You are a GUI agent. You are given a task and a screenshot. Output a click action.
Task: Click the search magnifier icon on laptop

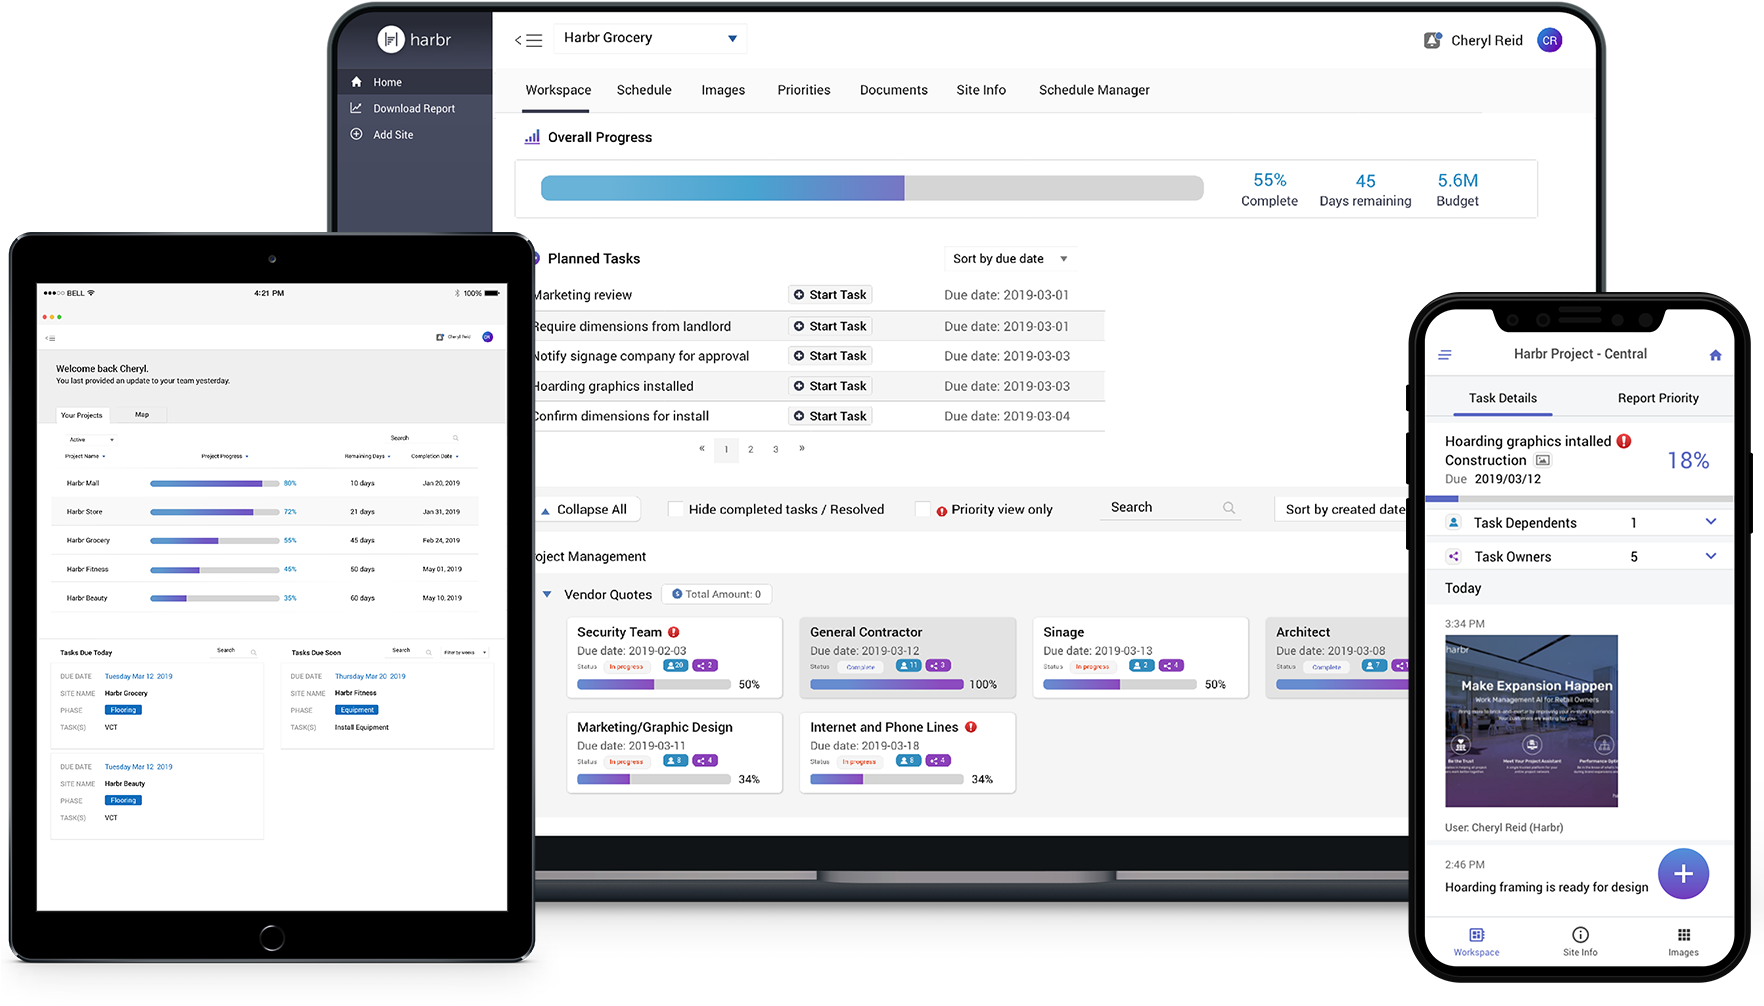click(1229, 508)
